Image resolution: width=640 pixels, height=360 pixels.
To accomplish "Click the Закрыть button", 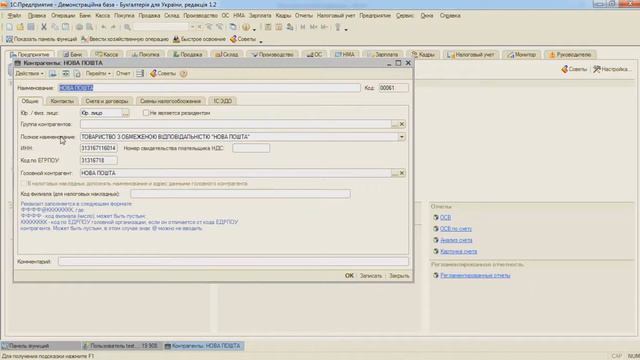I will pos(399,276).
